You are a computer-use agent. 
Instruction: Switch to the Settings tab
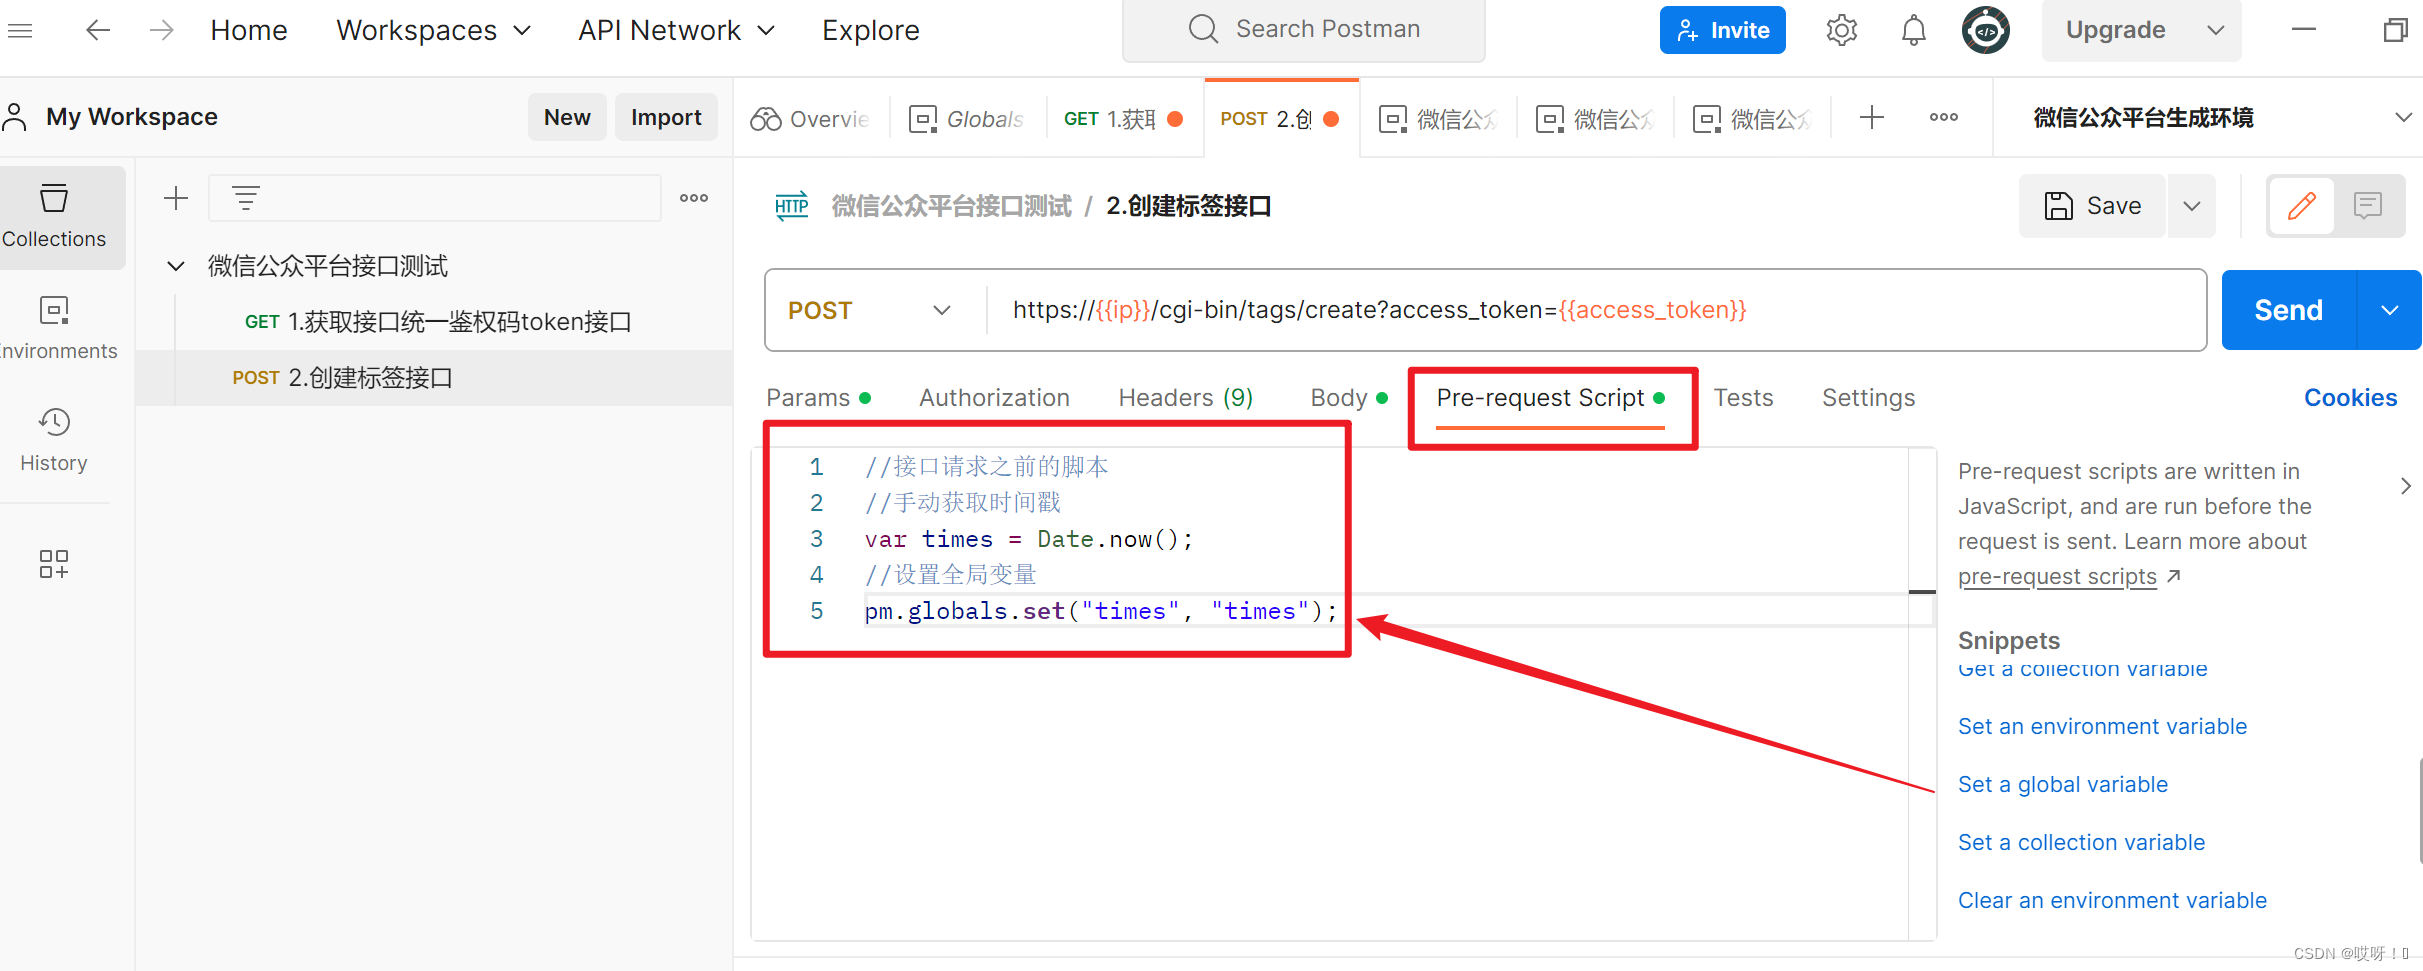coord(1868,398)
